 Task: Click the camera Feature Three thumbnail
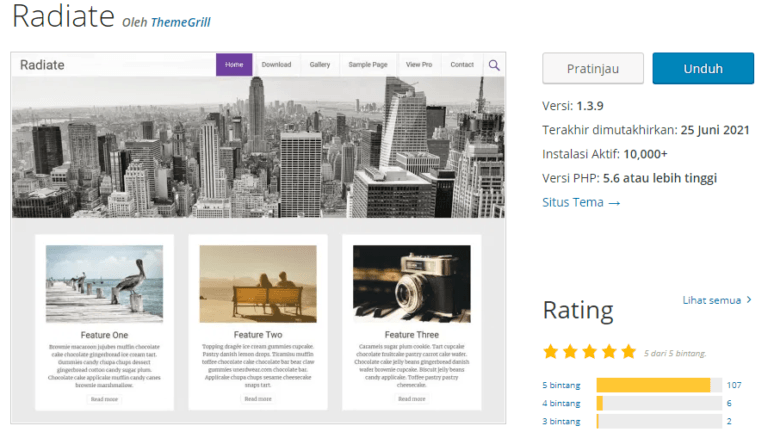[412, 284]
